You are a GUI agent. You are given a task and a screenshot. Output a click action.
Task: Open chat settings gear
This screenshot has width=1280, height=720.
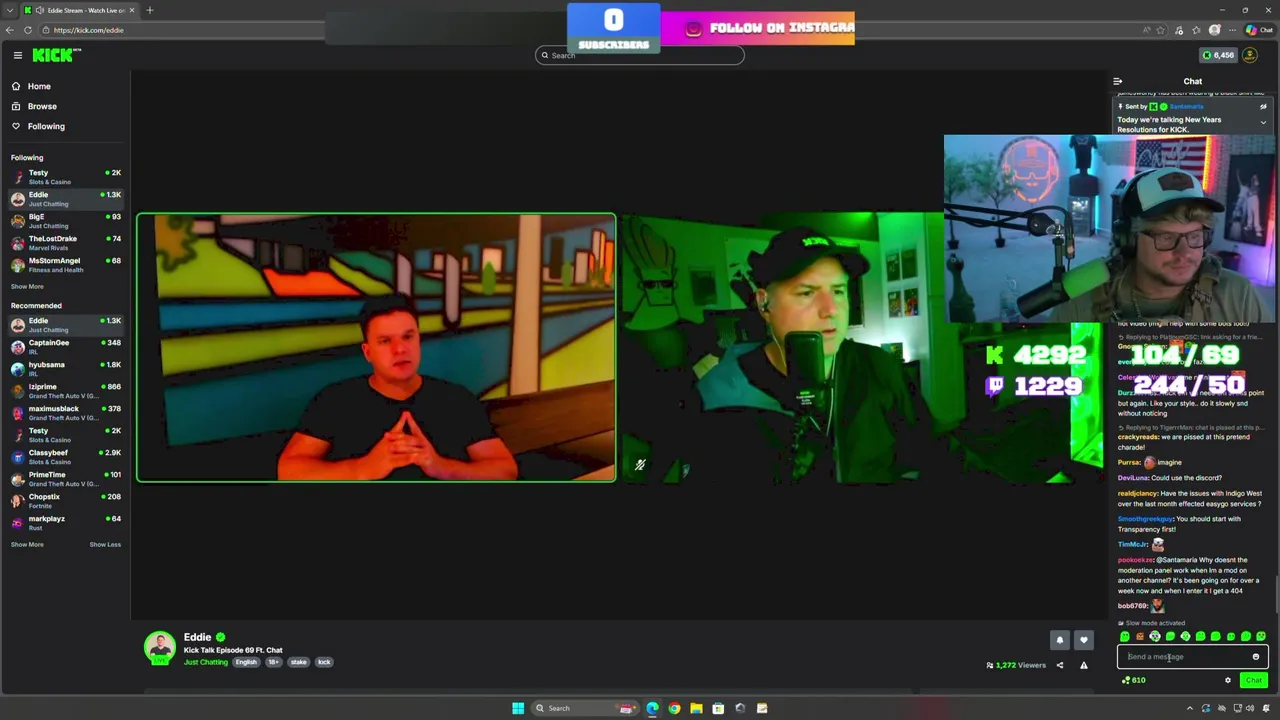point(1228,680)
